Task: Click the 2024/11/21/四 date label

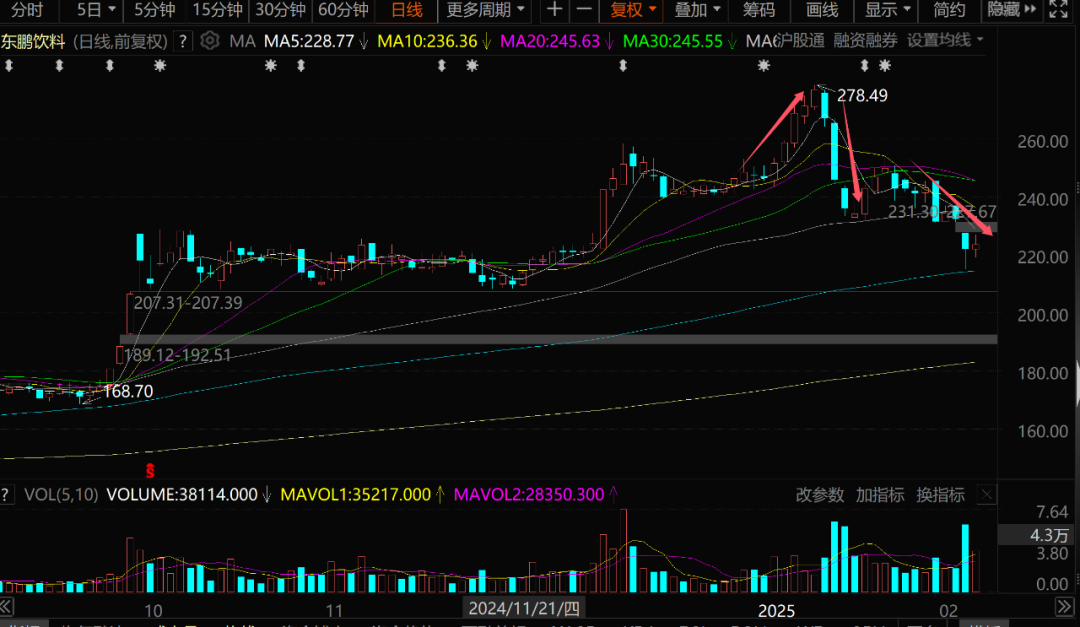Action: tap(524, 608)
